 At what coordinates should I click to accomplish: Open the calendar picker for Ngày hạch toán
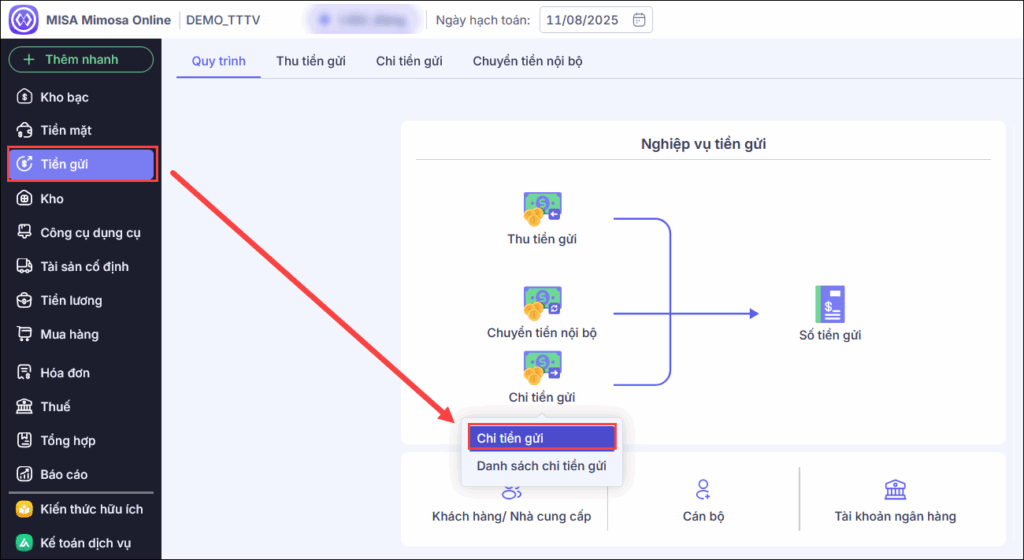[x=639, y=20]
